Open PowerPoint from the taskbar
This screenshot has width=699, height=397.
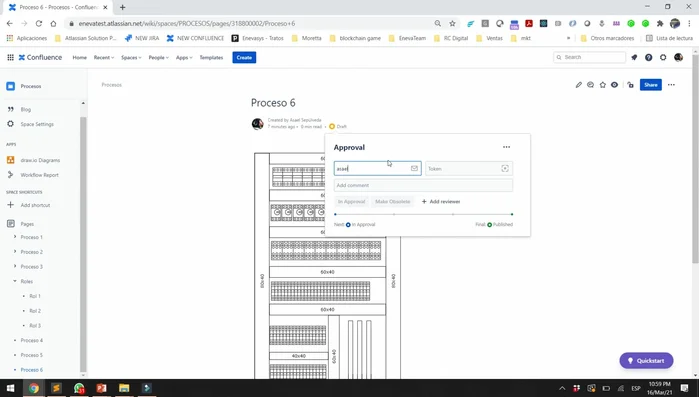(101, 388)
